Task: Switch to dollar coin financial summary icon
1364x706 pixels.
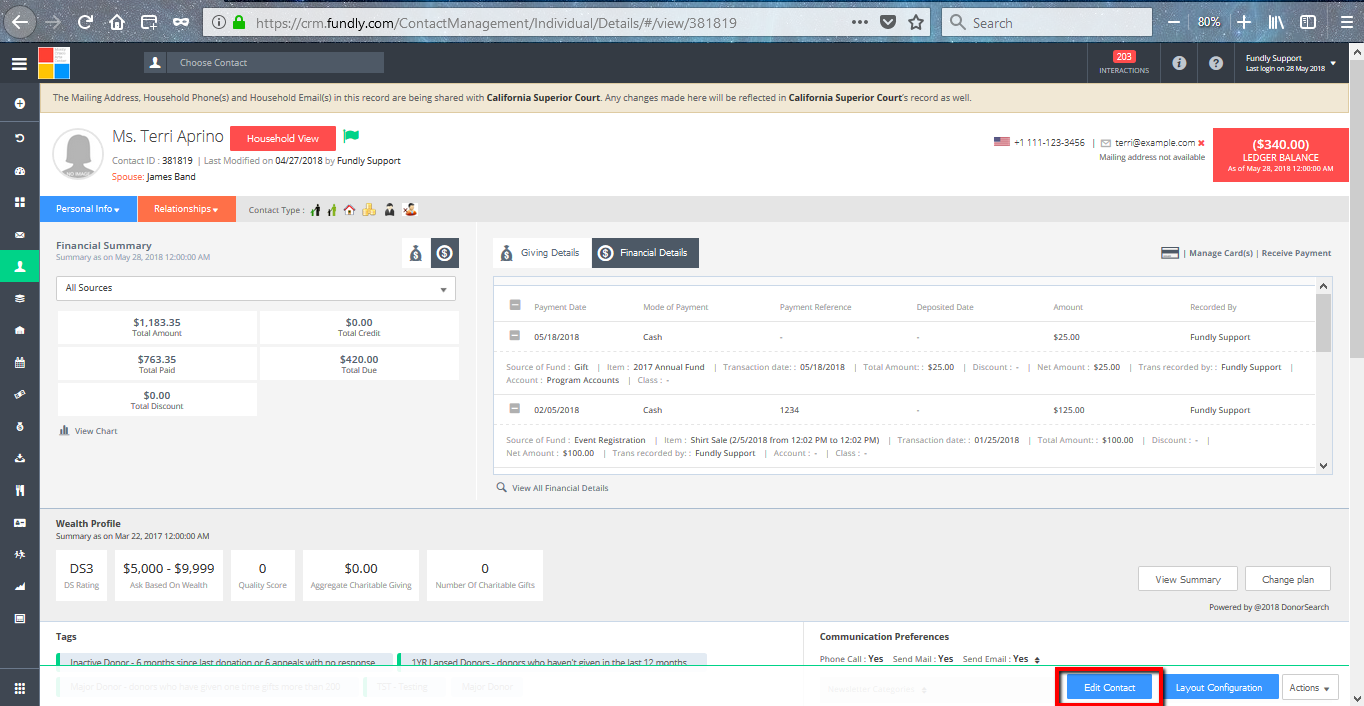Action: tap(445, 254)
